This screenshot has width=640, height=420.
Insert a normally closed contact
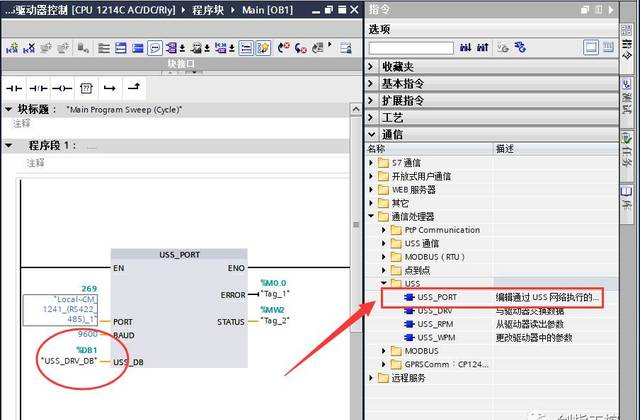pos(38,88)
